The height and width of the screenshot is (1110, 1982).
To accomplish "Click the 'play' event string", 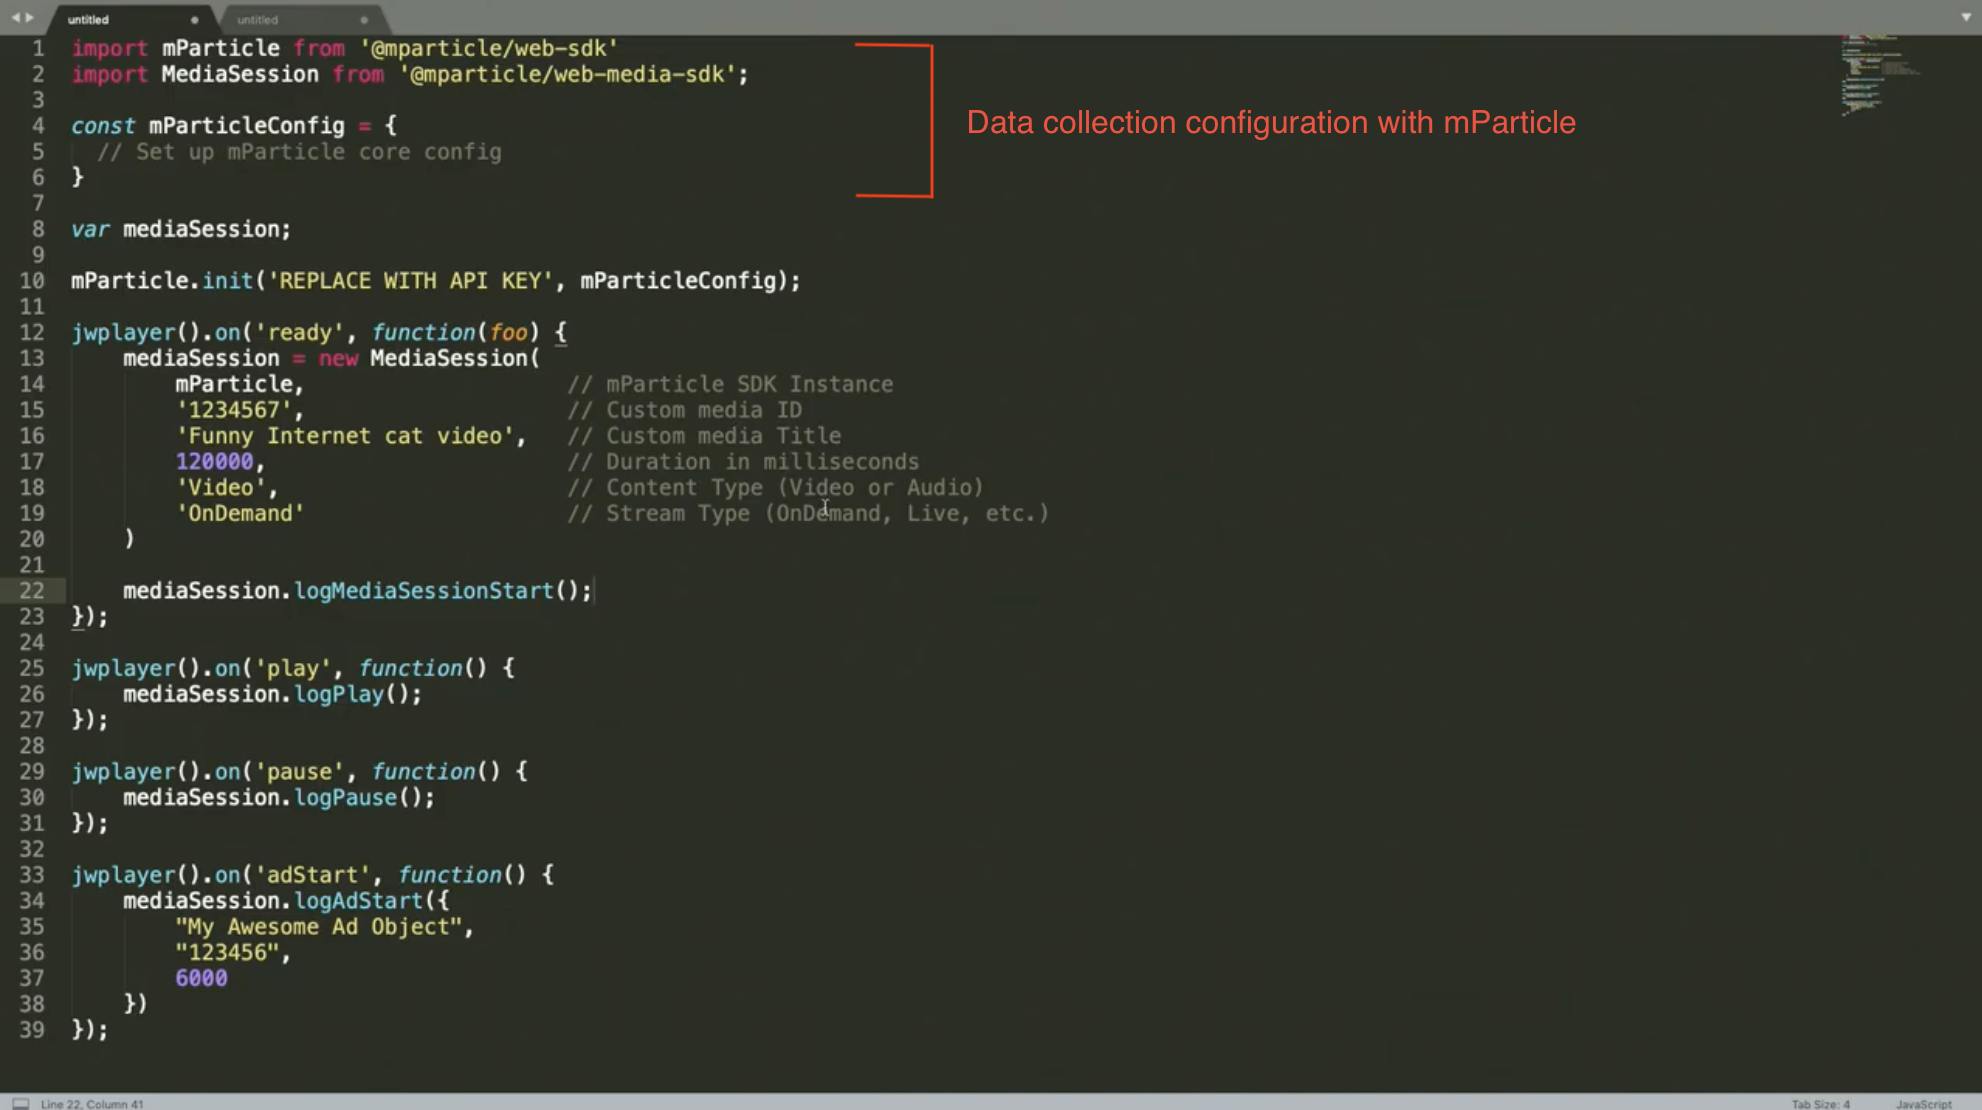I will pos(292,668).
